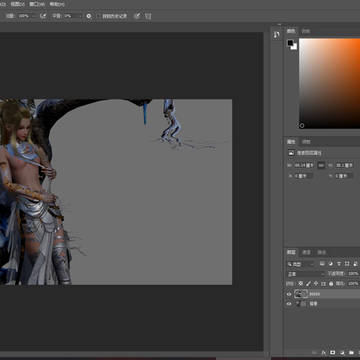
Task: Check the Erase to History checkbox
Action: [99, 16]
